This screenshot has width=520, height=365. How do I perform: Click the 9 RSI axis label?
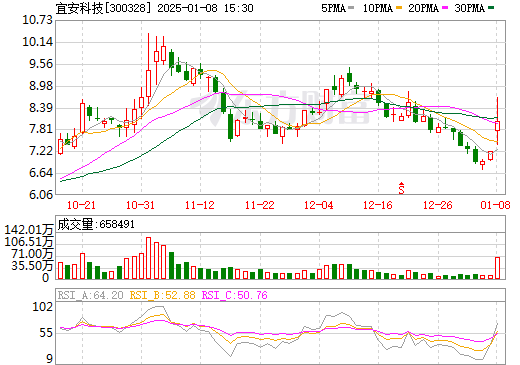click(49, 359)
